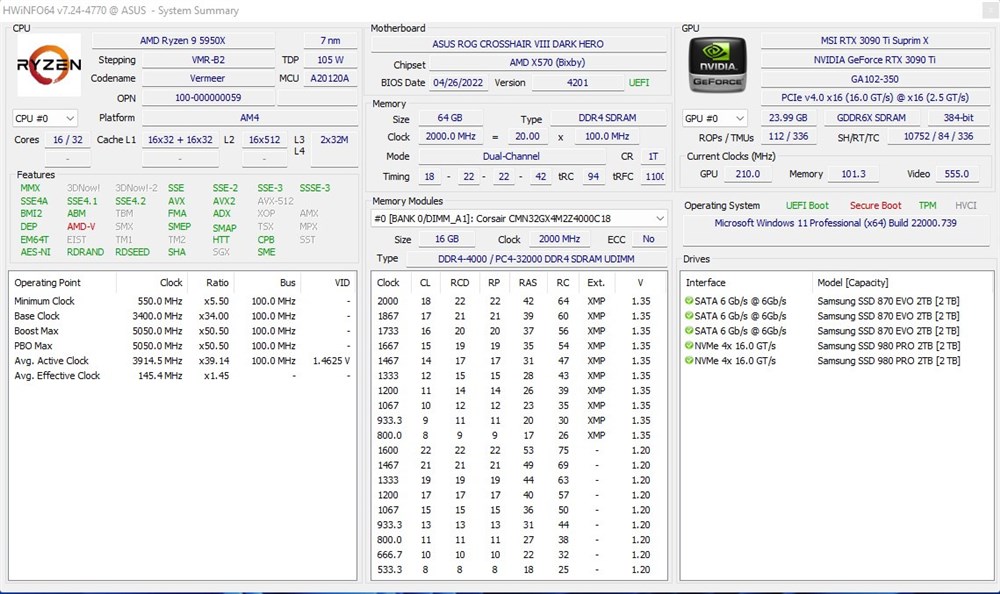Click the '16 / 32' cores value
This screenshot has width=1000, height=594.
pyautogui.click(x=68, y=139)
